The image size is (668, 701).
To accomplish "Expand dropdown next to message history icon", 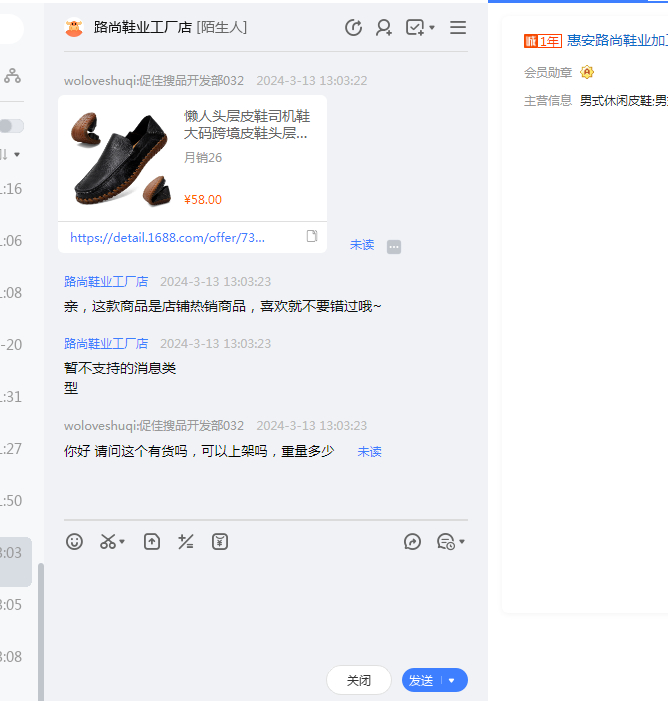I will (462, 542).
